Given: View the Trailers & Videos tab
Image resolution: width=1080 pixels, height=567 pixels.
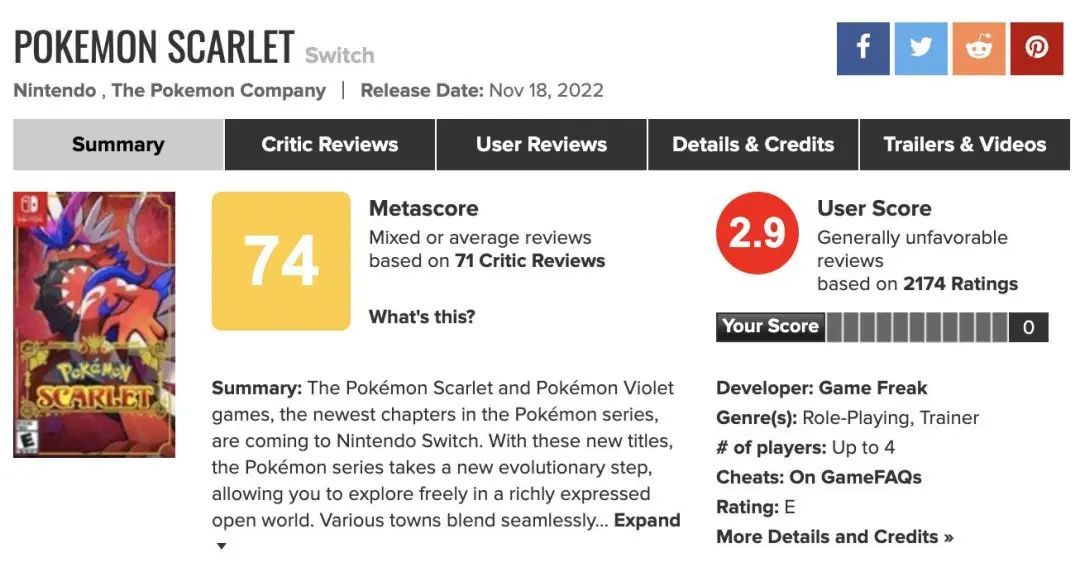Looking at the screenshot, I should point(964,145).
